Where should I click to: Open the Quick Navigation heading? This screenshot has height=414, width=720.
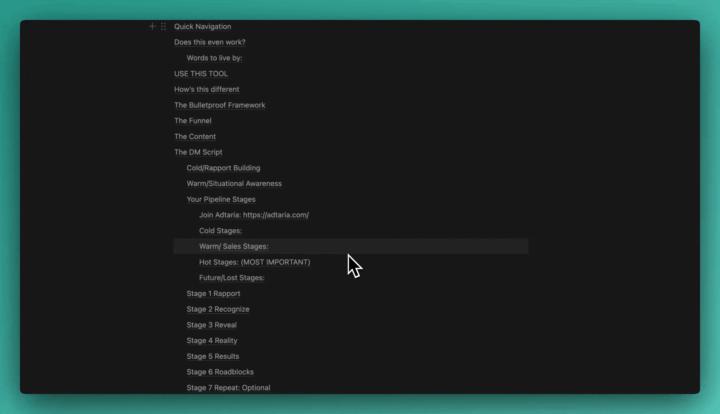coord(202,27)
